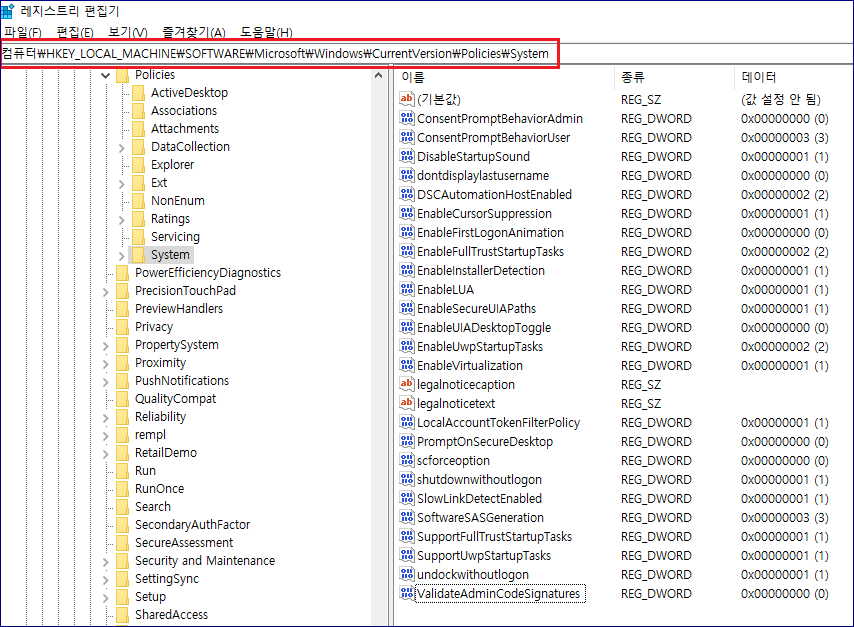Click the string icon of (기본값) value
Viewport: 854px width, 627px height.
(407, 99)
